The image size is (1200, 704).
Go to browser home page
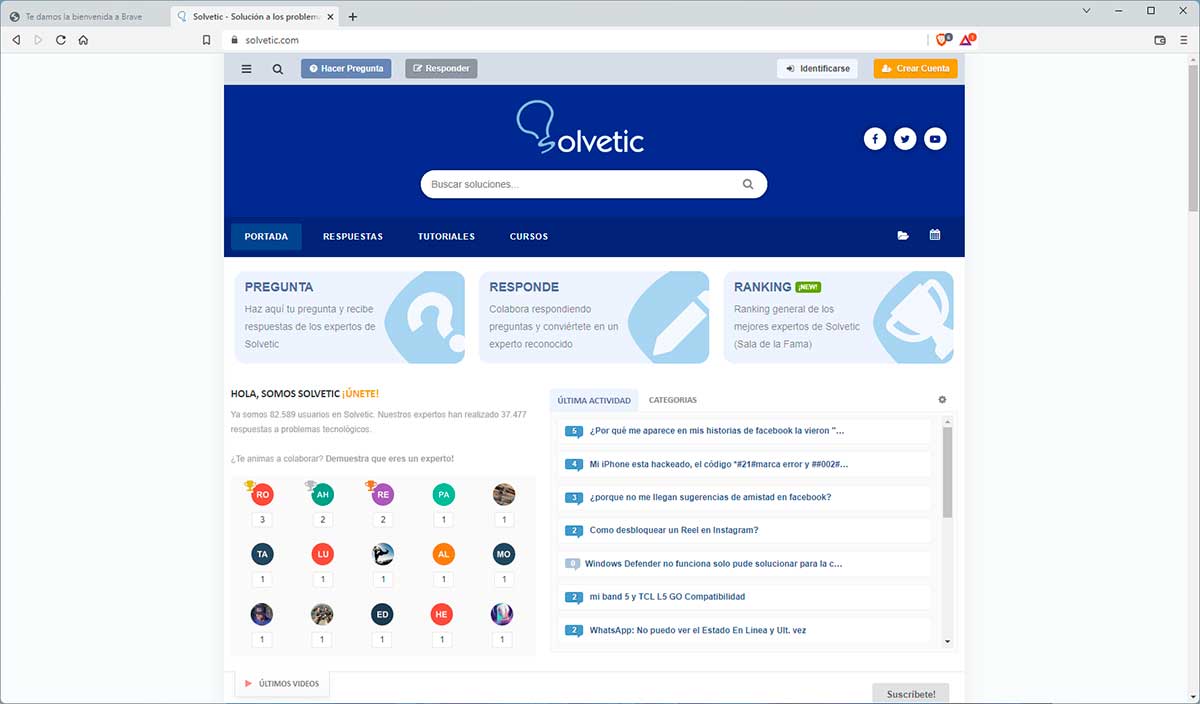83,40
